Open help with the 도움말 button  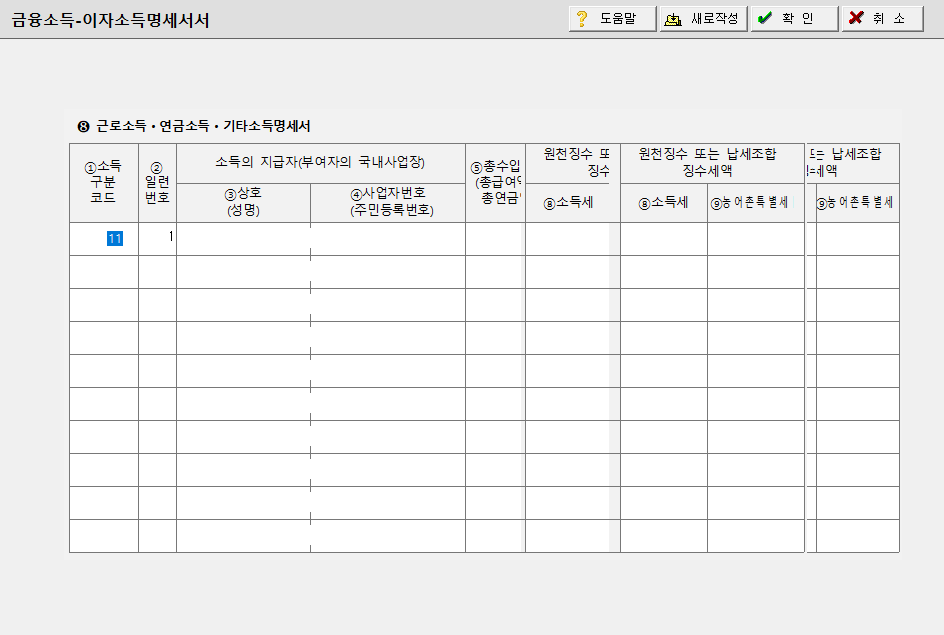(612, 19)
